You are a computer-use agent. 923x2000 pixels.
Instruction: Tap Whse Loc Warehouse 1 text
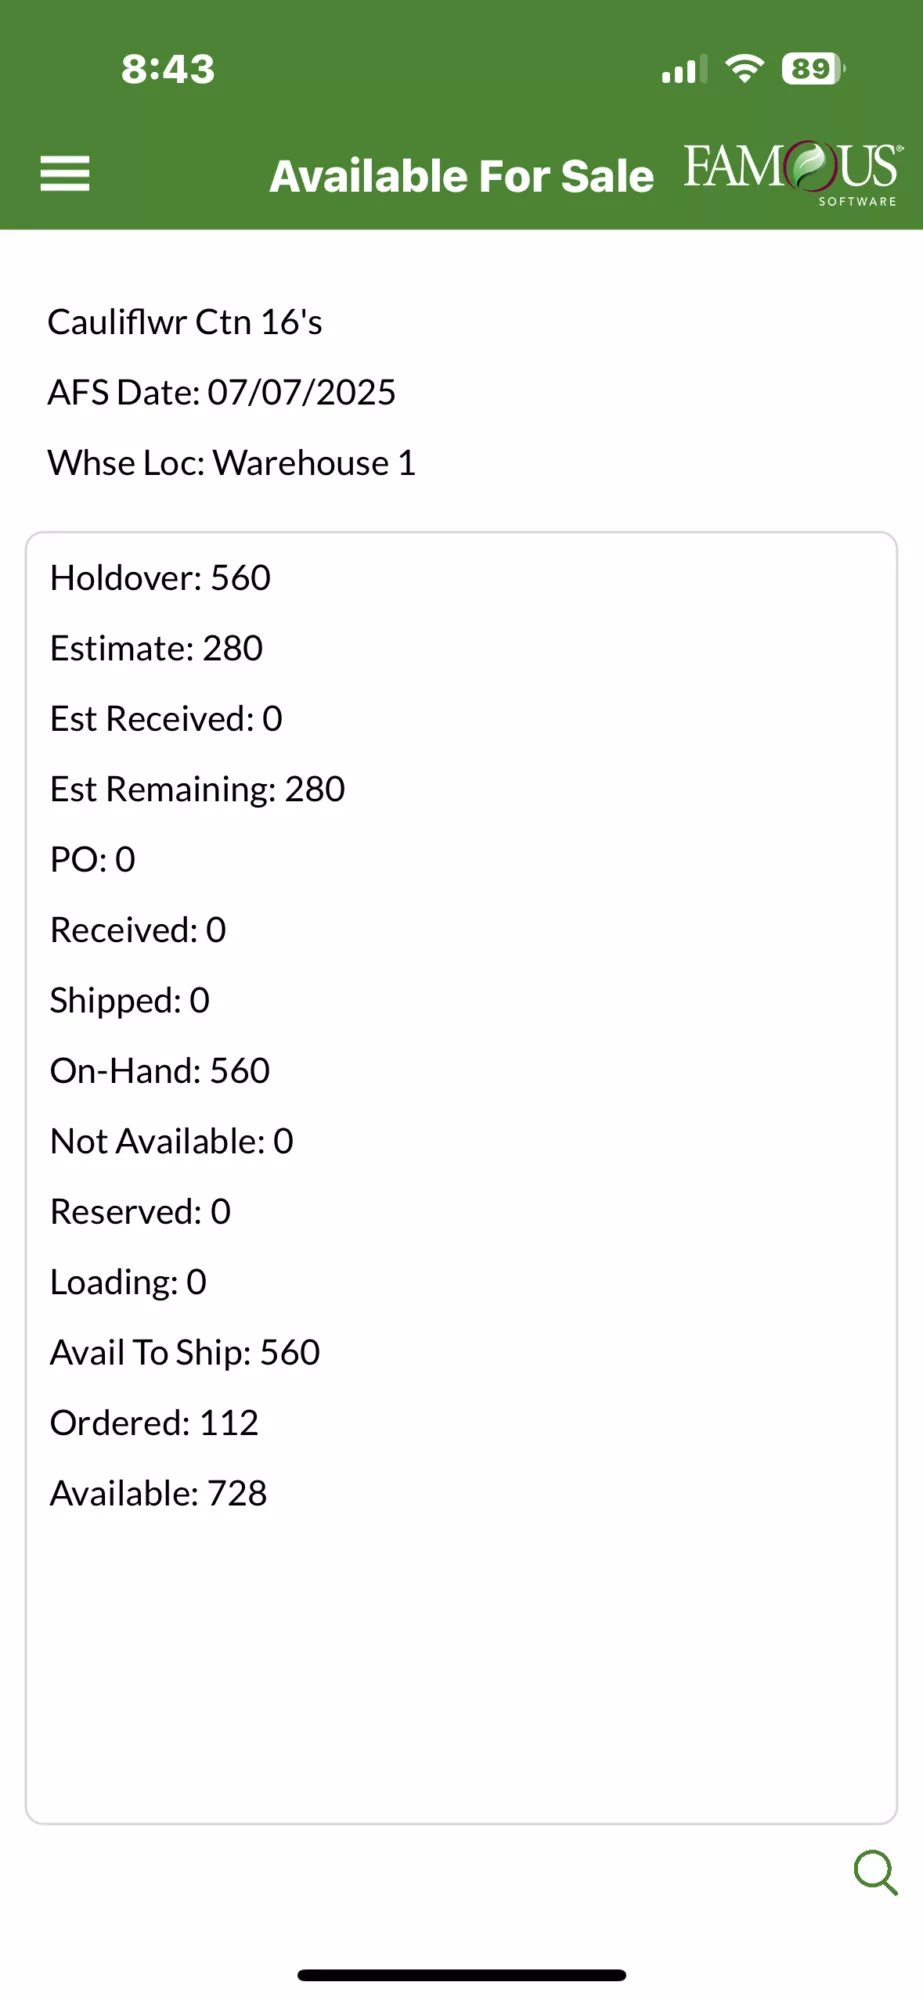(231, 463)
